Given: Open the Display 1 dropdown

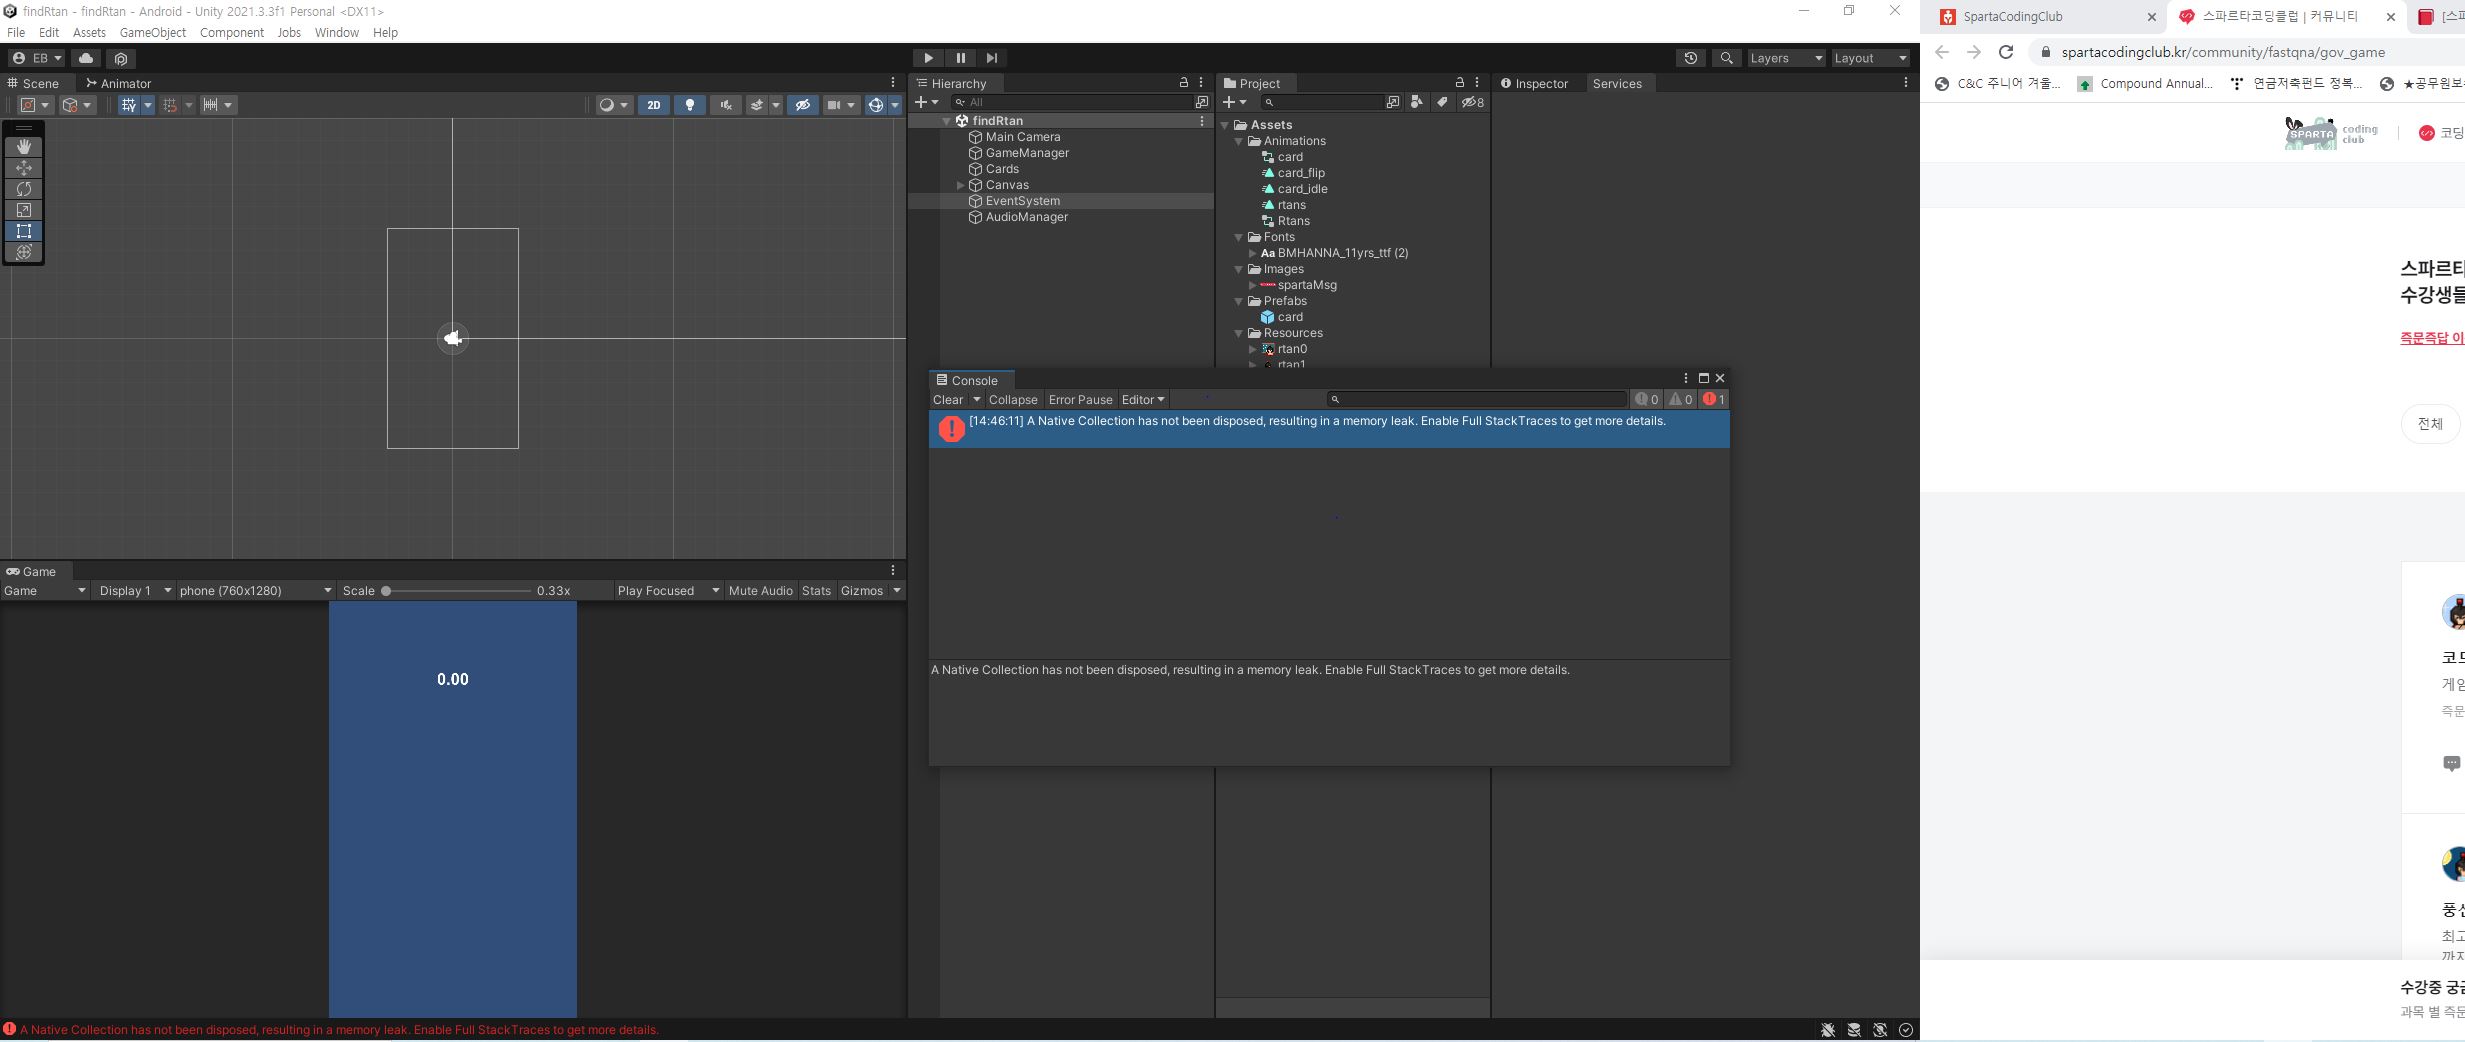Looking at the screenshot, I should pyautogui.click(x=135, y=591).
